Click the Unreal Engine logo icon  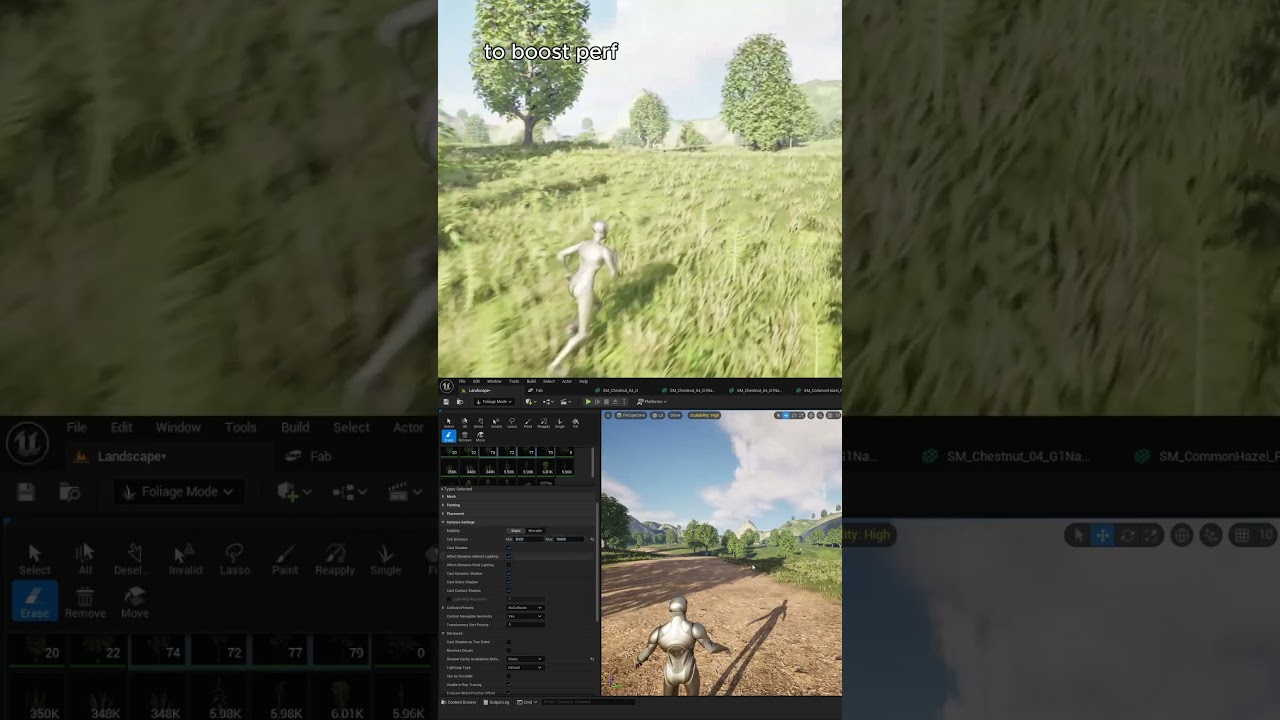[447, 386]
